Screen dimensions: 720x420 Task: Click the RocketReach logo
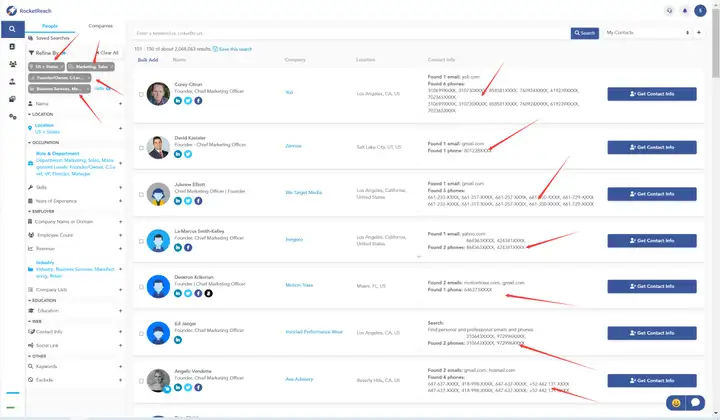28,11
